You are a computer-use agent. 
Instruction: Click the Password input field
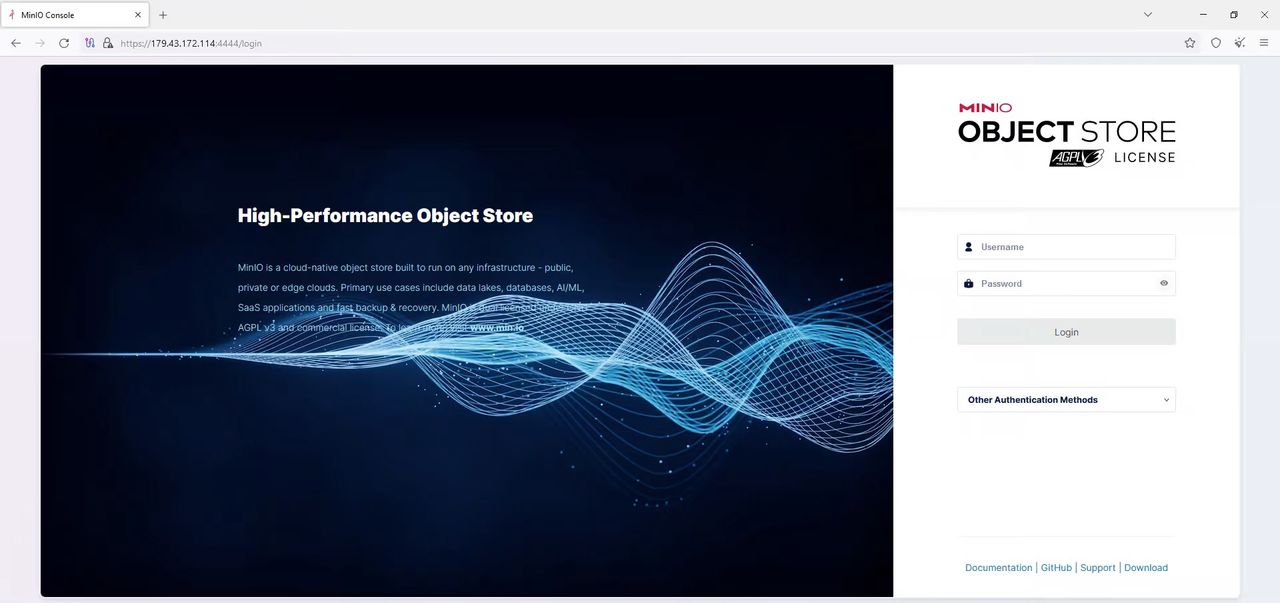[x=1066, y=284]
